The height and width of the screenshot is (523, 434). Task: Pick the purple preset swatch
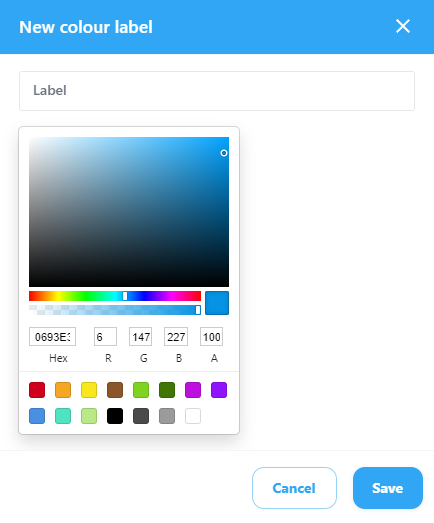point(219,390)
